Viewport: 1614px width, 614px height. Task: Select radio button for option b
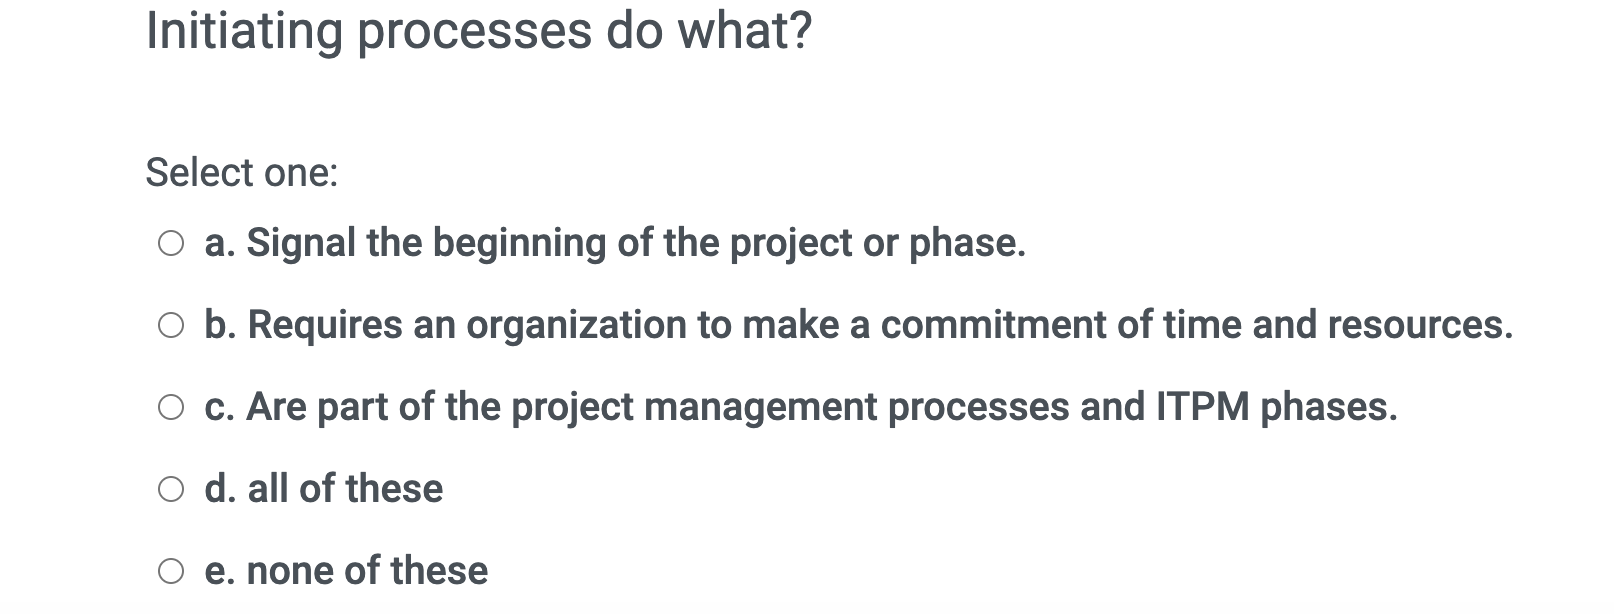point(172,323)
